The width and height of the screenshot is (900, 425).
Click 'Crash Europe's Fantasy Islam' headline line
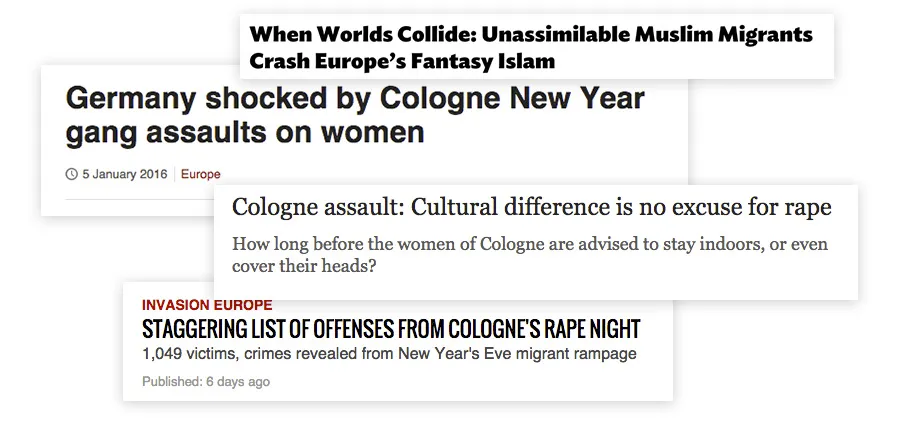[402, 60]
